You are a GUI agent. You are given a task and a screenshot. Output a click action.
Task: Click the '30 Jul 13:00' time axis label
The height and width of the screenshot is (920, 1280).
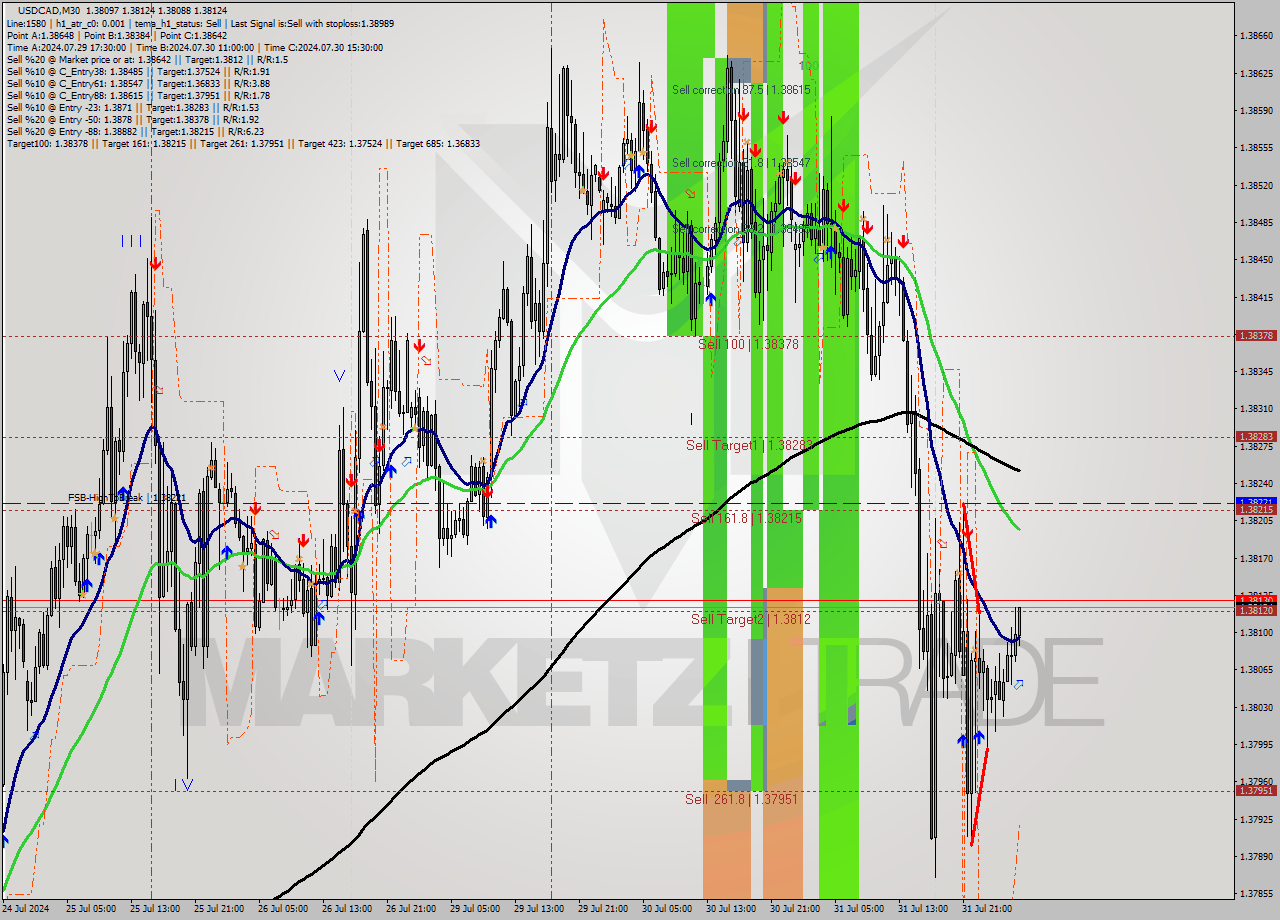tap(730, 909)
